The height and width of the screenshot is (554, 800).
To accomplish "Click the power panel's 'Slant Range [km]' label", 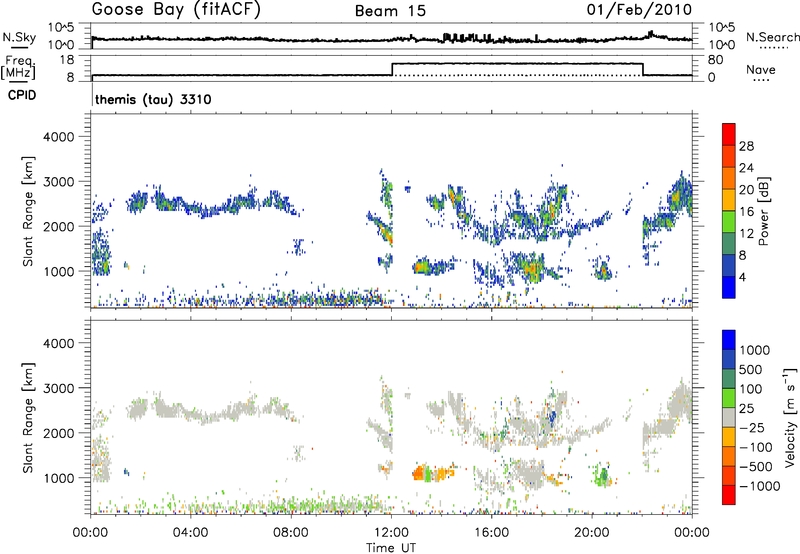I will pyautogui.click(x=28, y=211).
